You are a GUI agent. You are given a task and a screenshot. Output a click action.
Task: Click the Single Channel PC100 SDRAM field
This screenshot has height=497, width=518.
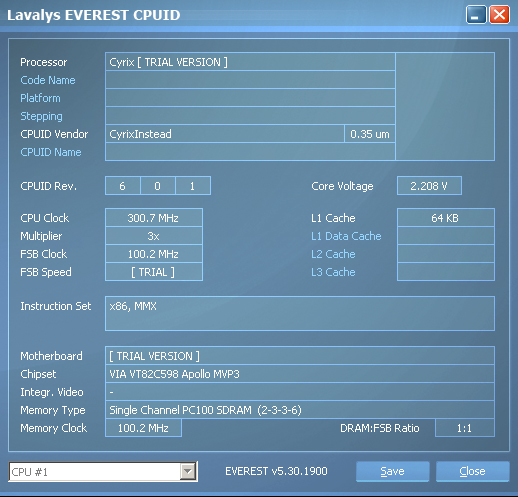point(300,410)
